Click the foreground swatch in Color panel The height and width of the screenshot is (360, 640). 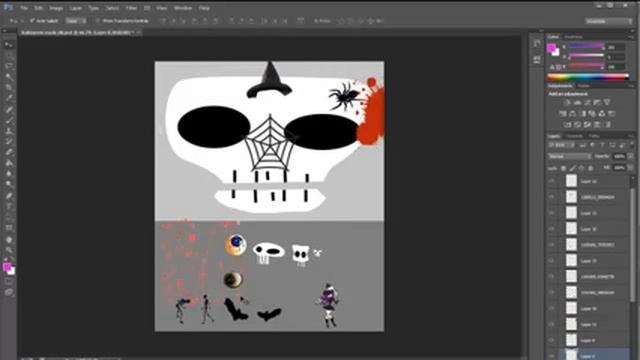tap(551, 48)
